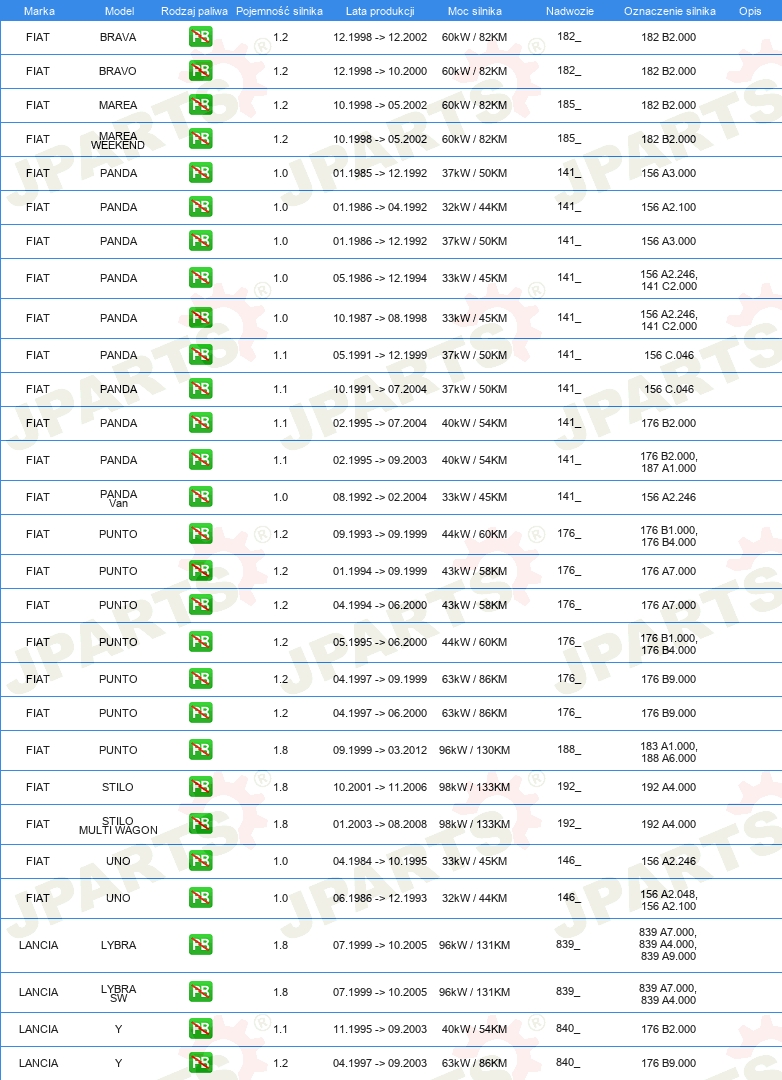Image resolution: width=782 pixels, height=1080 pixels.
Task: Click the fuel icon in the PANDA 01.1985 row
Action: coord(200,173)
